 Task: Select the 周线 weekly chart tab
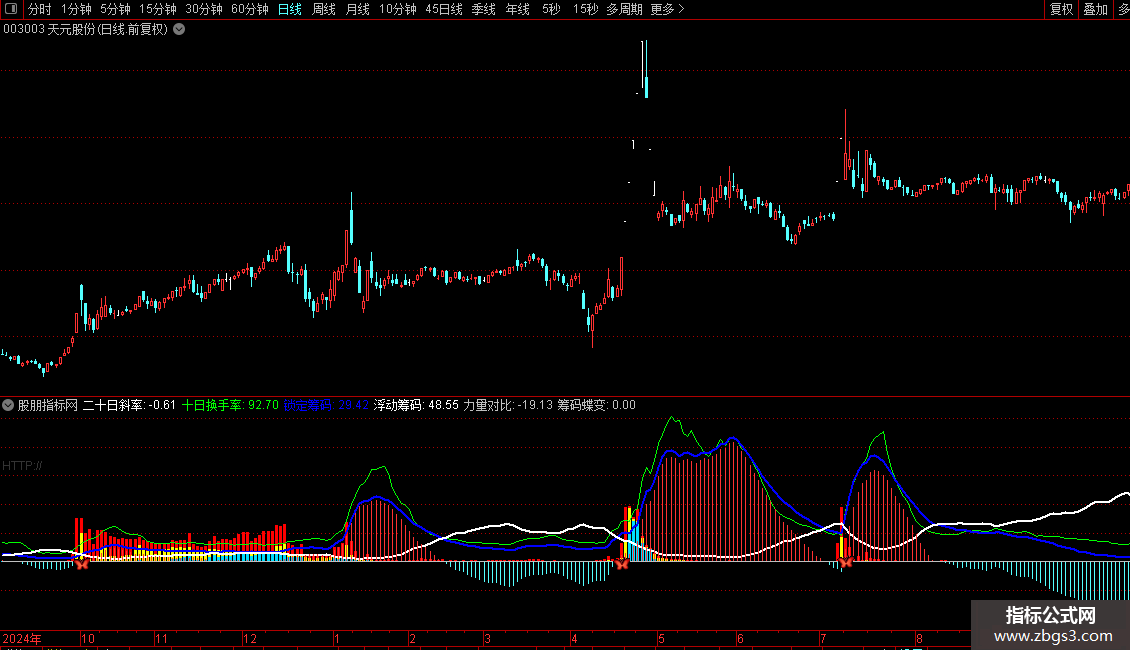click(x=323, y=9)
